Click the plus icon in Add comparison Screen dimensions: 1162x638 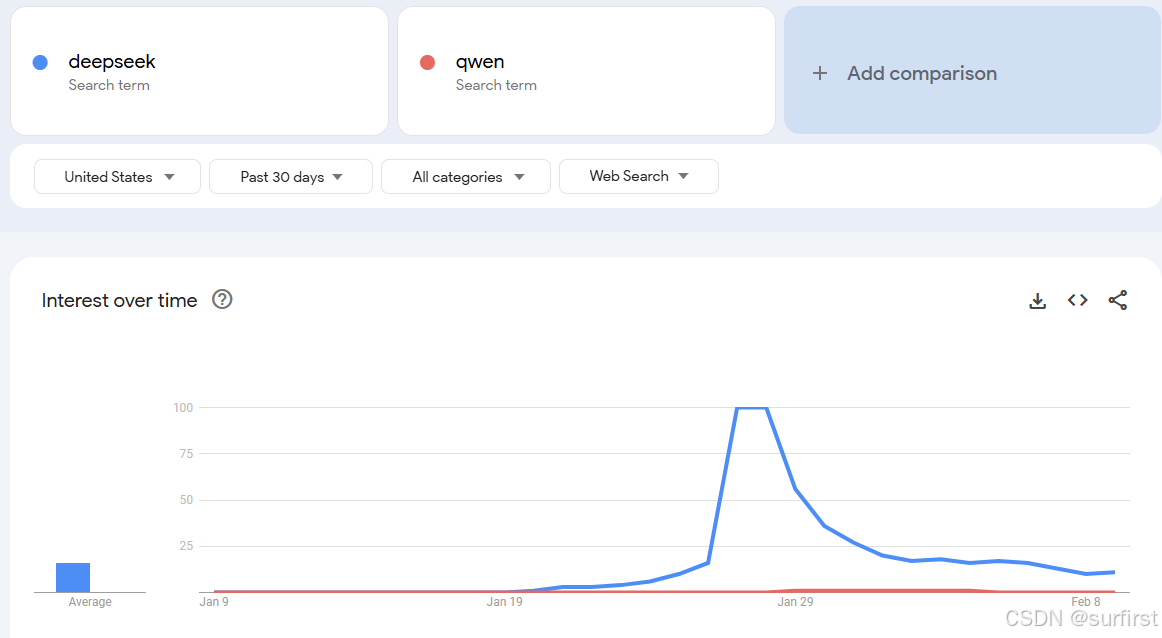(820, 73)
